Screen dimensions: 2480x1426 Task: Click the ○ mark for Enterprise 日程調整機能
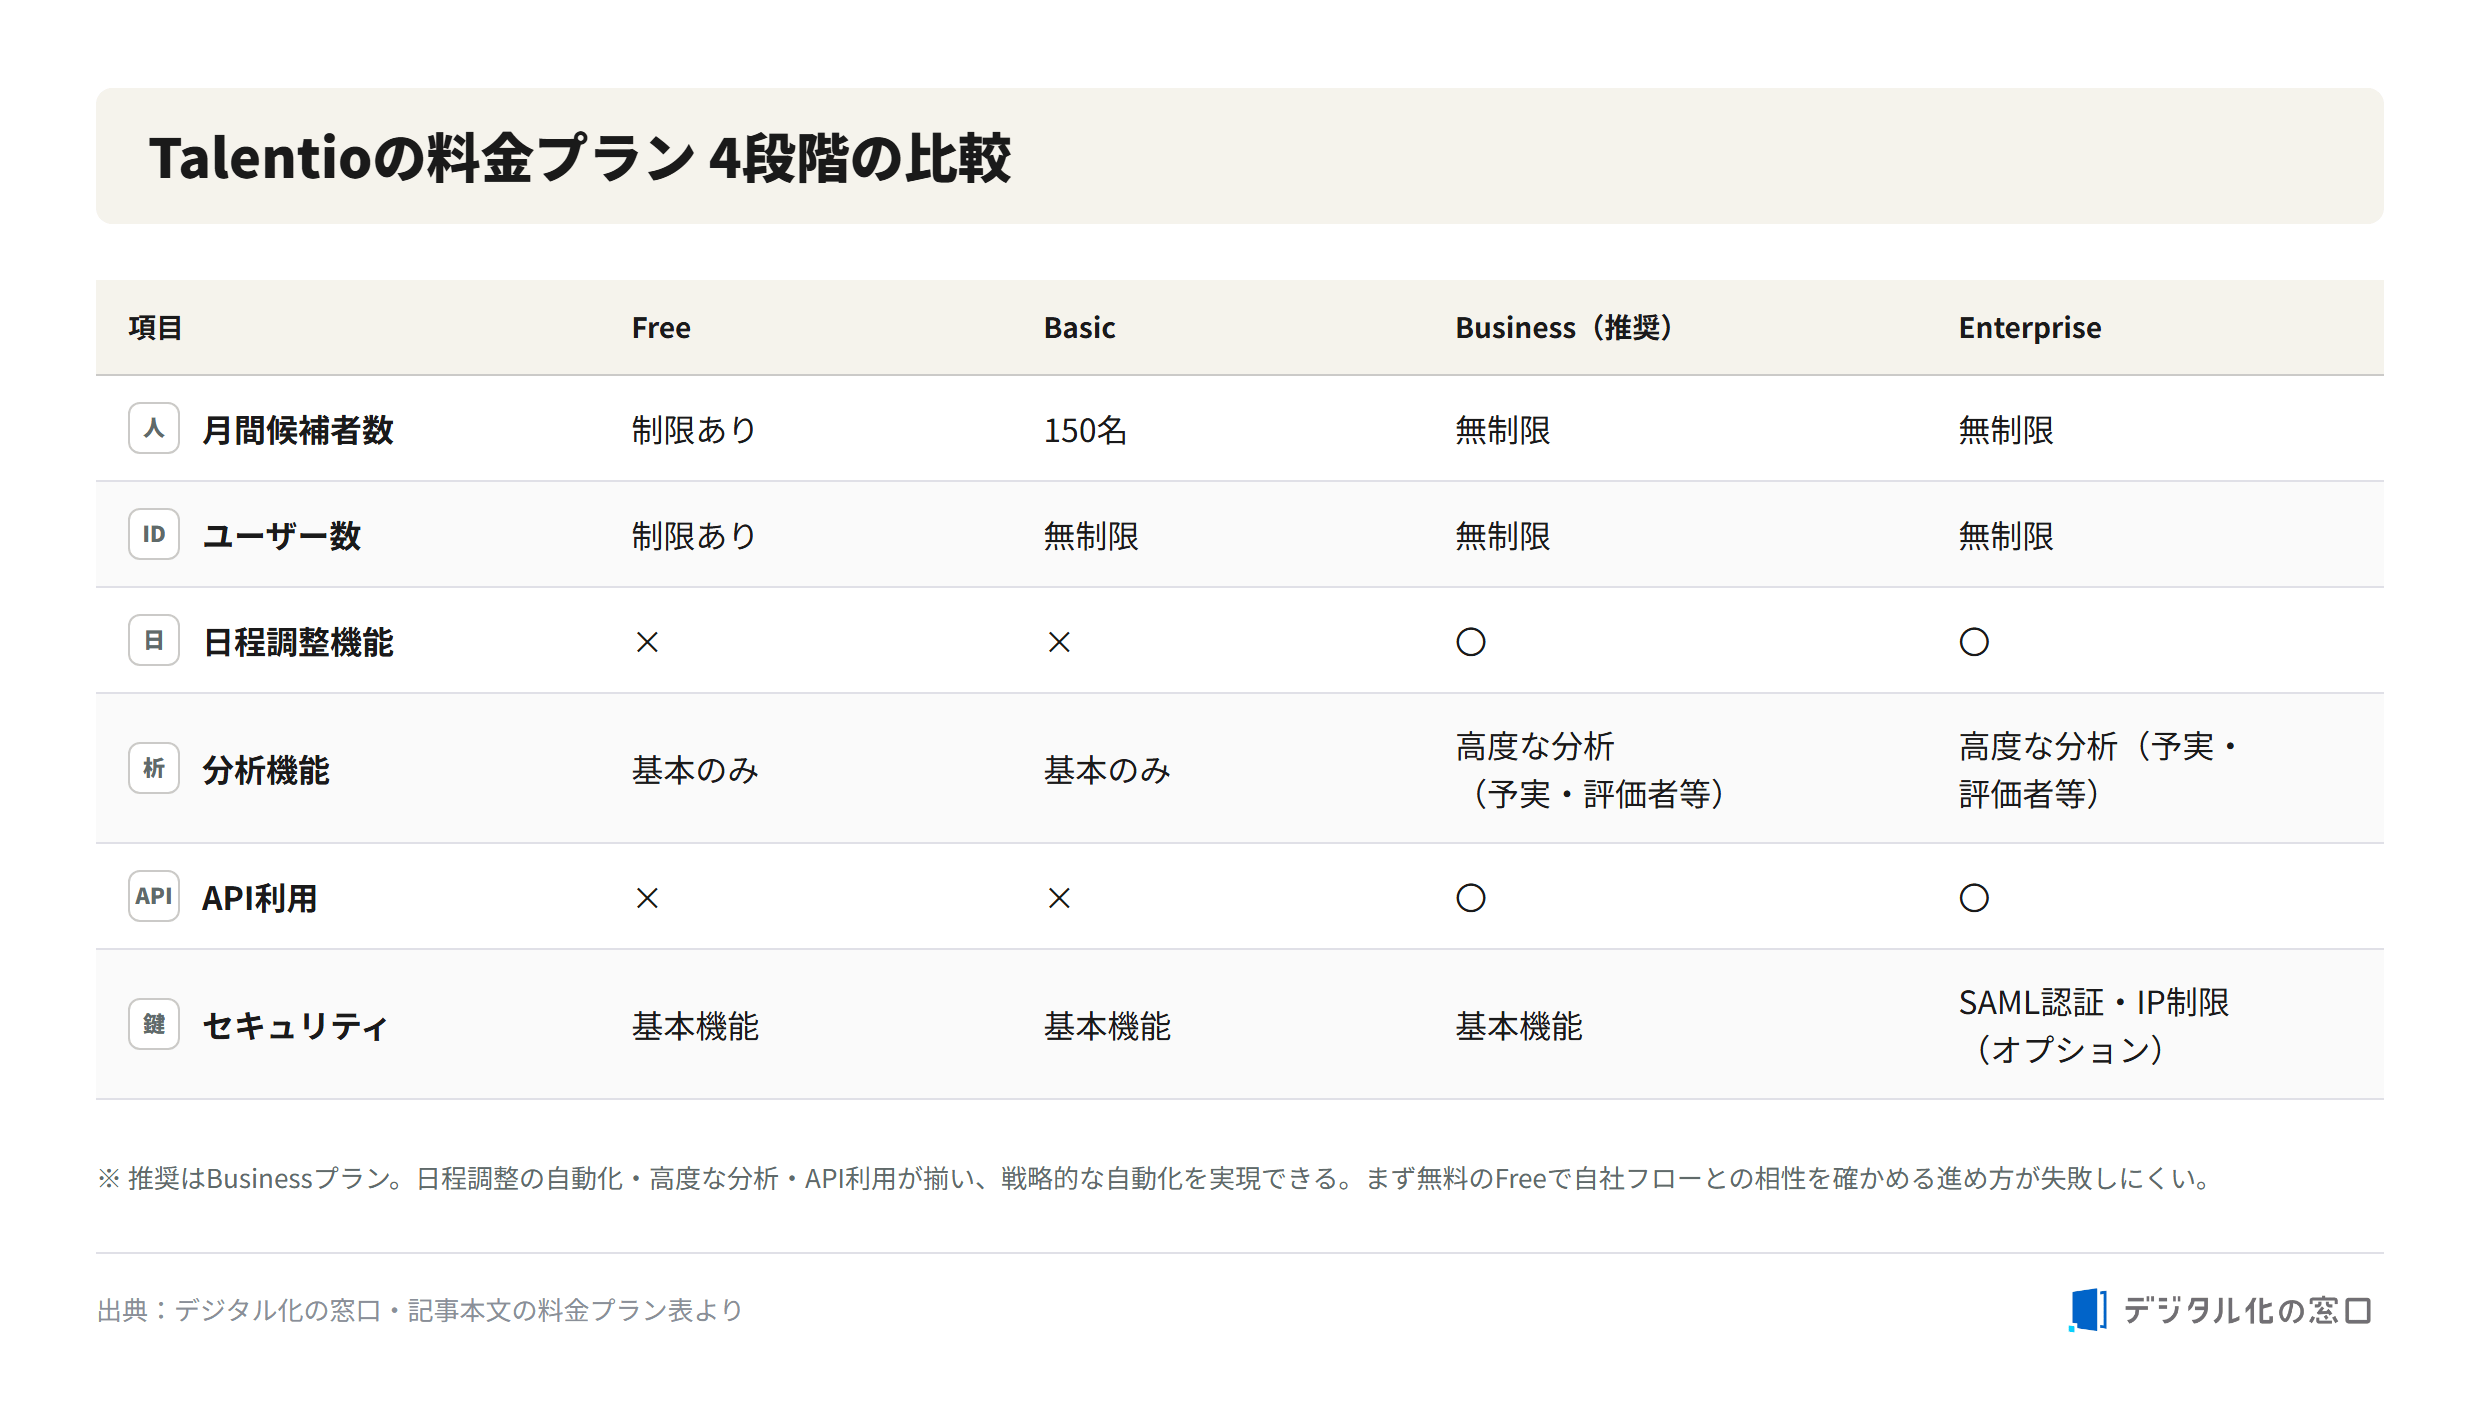1974,642
